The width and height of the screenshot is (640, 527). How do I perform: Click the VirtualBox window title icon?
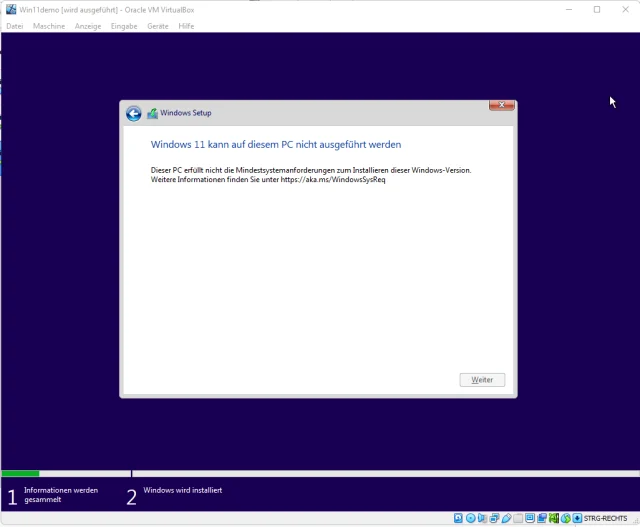coord(11,9)
